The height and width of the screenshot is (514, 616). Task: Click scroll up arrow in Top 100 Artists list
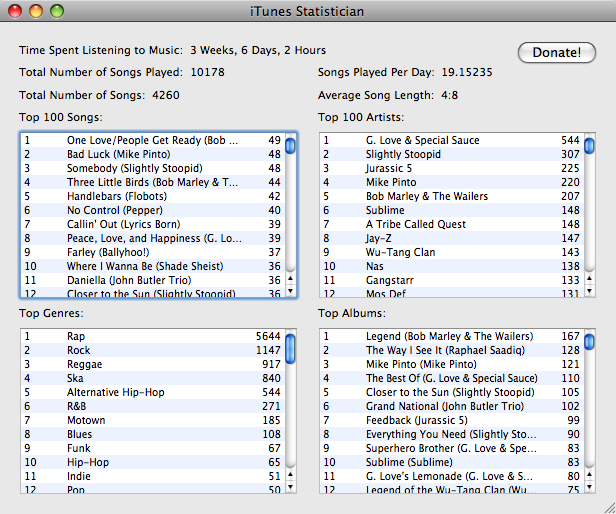589,278
